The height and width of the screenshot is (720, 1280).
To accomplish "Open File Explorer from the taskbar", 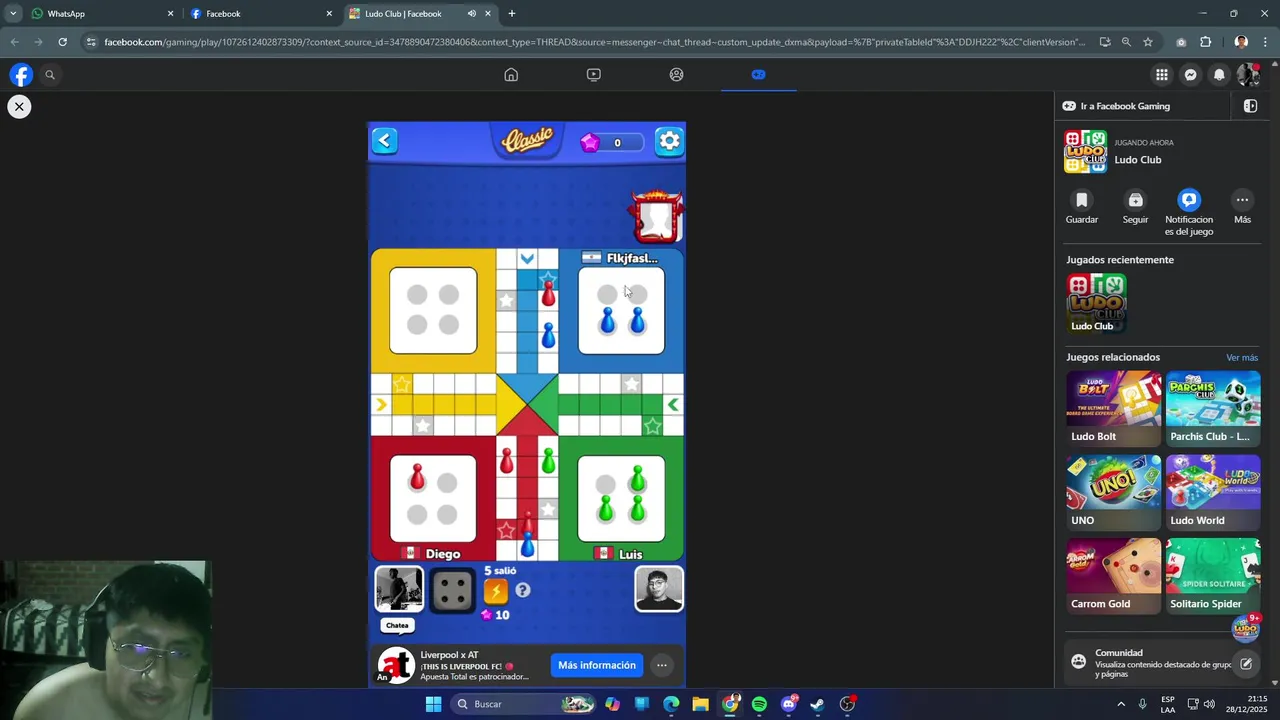I will (700, 704).
